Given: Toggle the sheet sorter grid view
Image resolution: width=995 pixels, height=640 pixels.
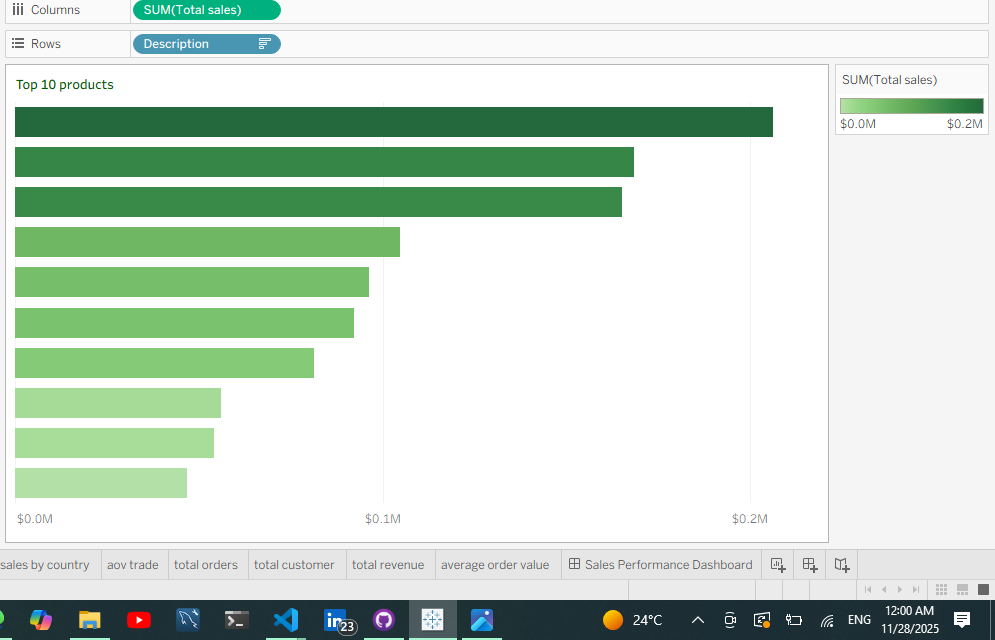Looking at the screenshot, I should (940, 589).
